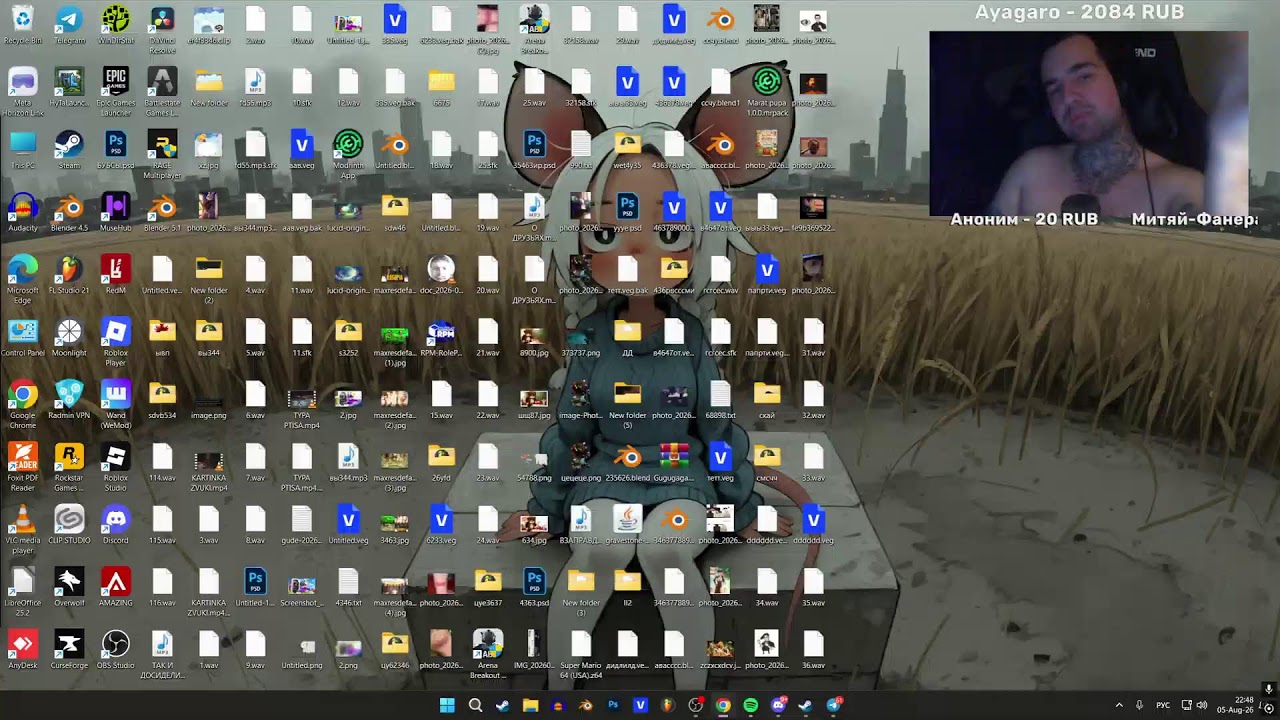Screen dimensions: 1280x720
Task: Open WinDirStat desktop shortcut
Action: [115, 25]
